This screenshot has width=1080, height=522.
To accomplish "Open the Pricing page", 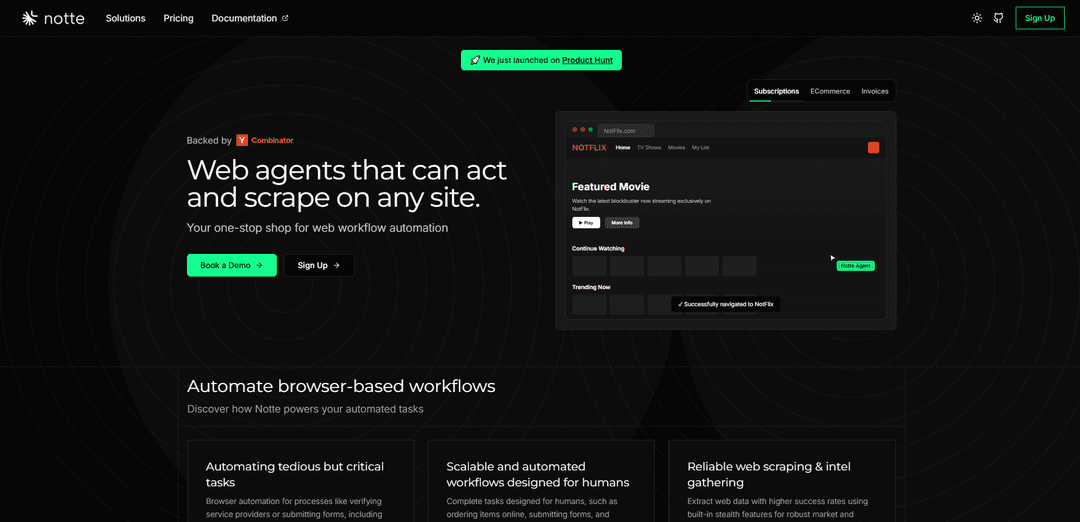I will [178, 19].
